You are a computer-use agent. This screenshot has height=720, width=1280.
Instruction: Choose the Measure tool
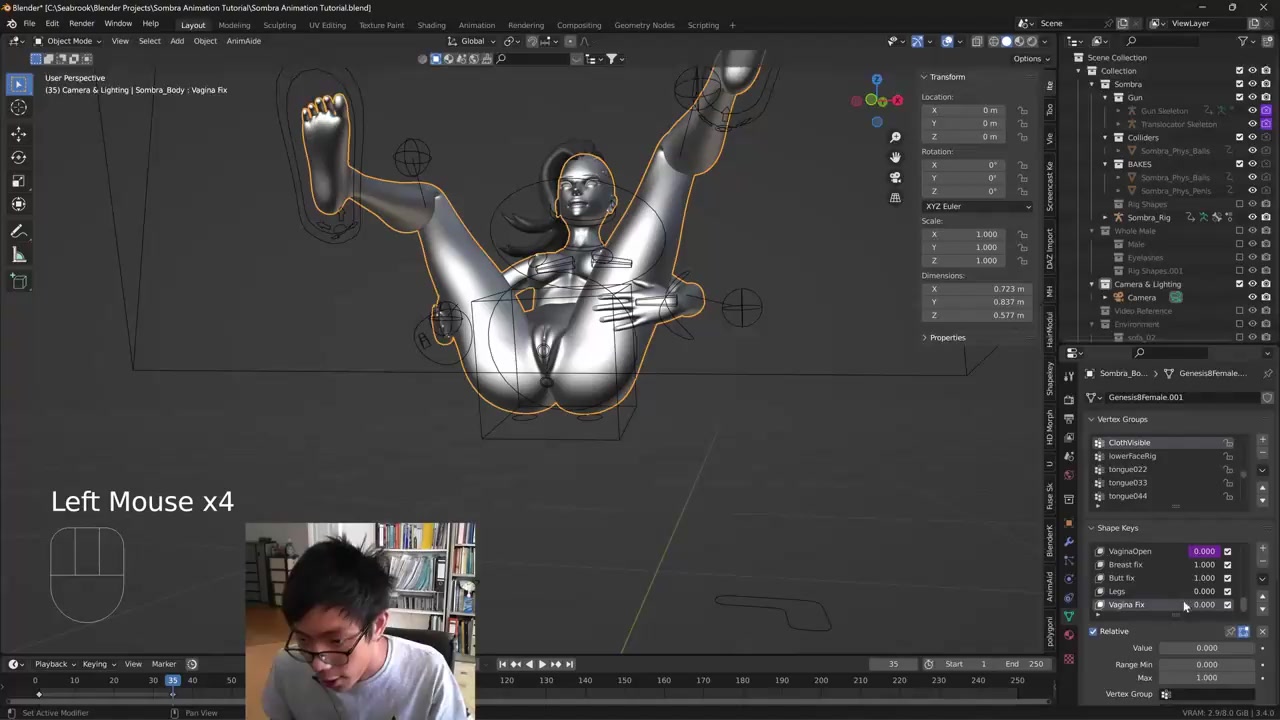point(18,255)
